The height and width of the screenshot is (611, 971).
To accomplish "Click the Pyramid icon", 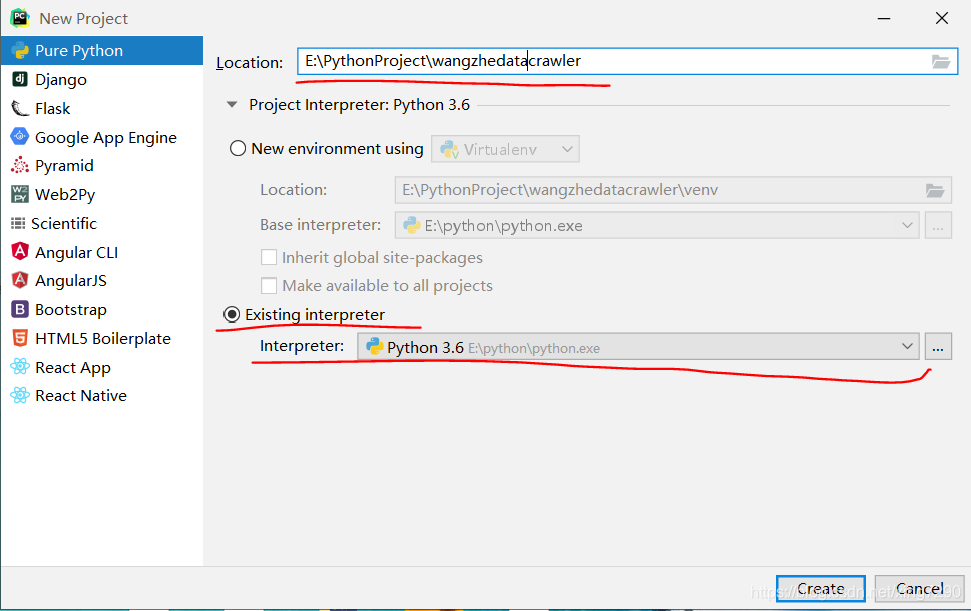I will tap(20, 165).
